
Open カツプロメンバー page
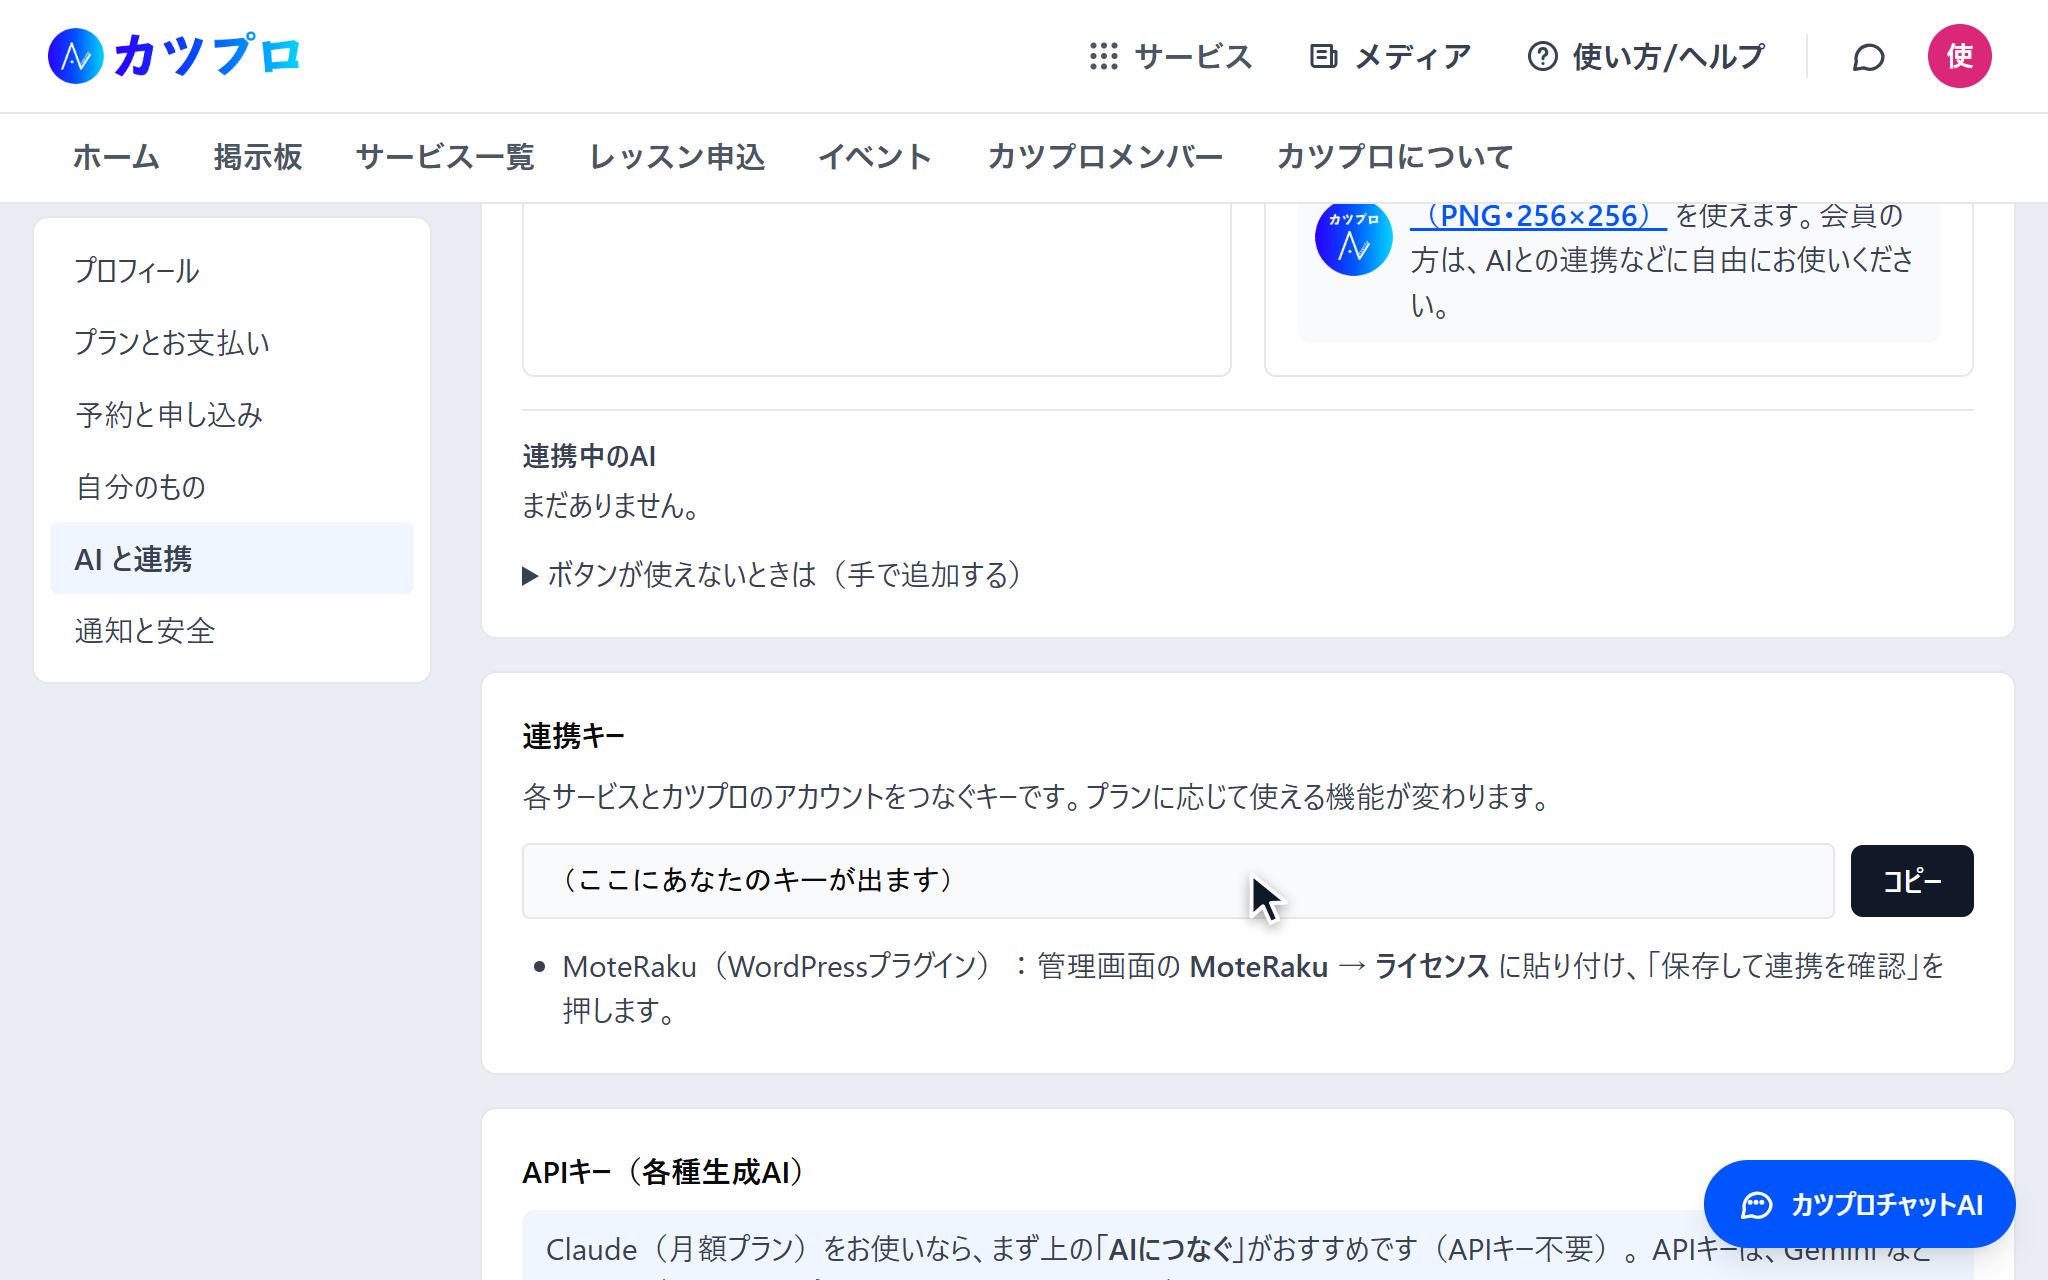[x=1105, y=157]
